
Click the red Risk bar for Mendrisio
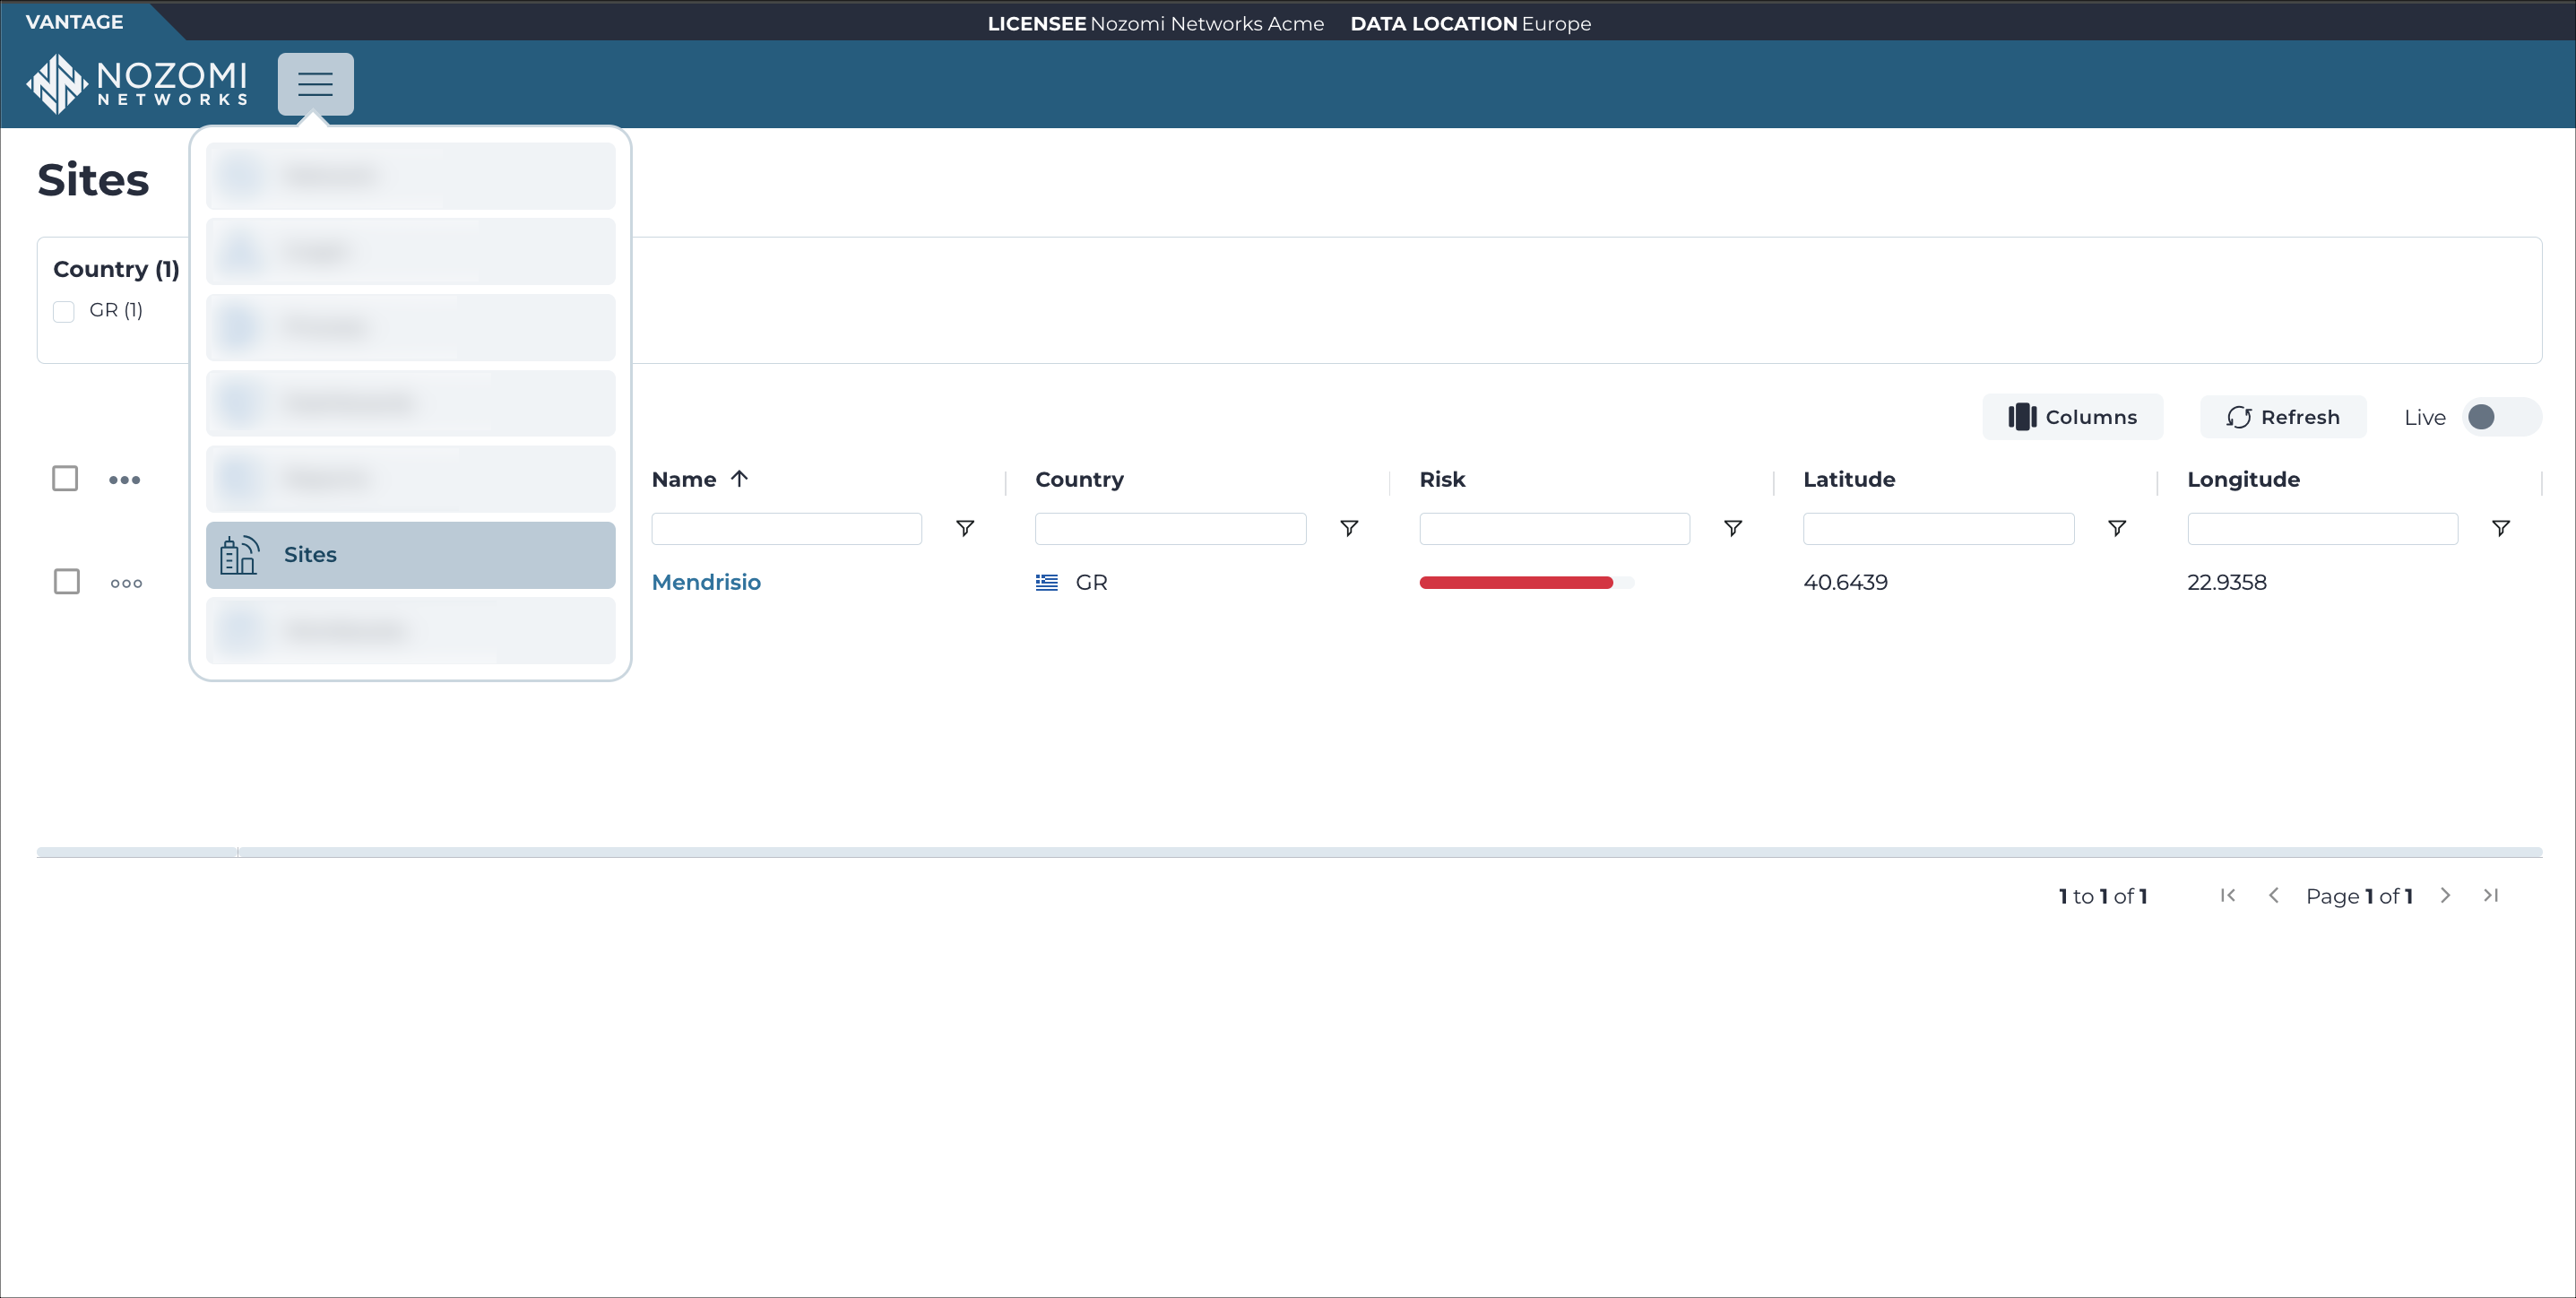tap(1517, 581)
